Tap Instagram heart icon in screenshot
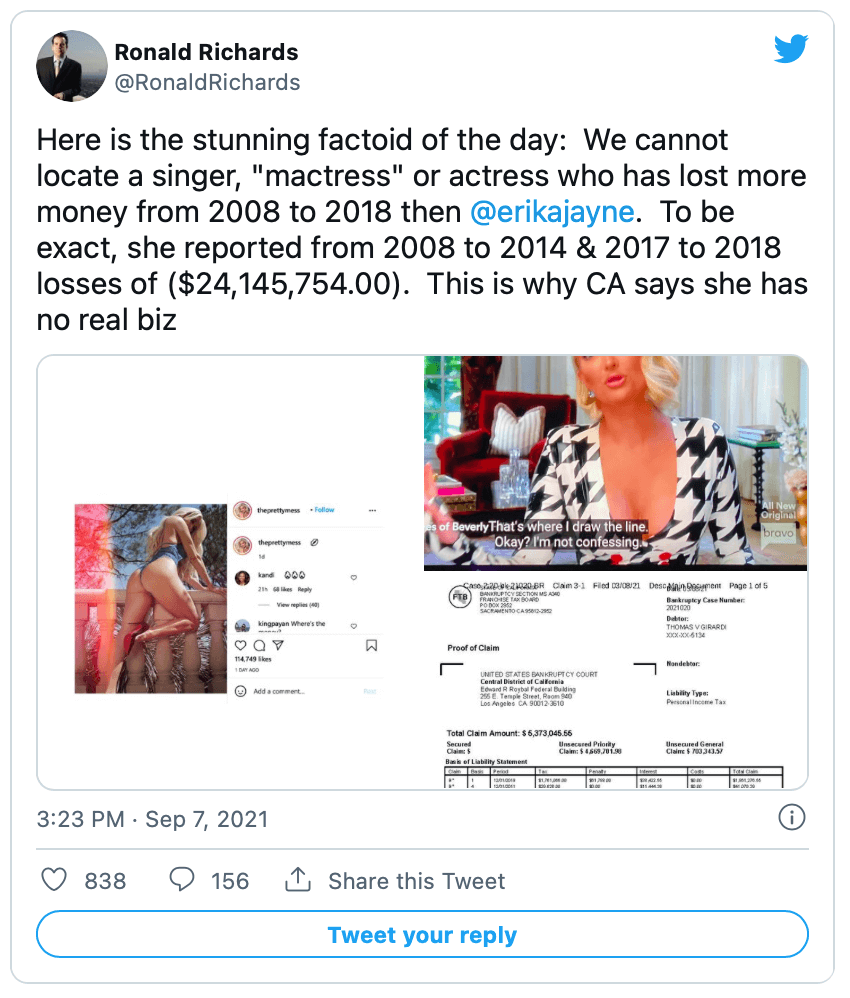The width and height of the screenshot is (850, 998). pos(241,645)
